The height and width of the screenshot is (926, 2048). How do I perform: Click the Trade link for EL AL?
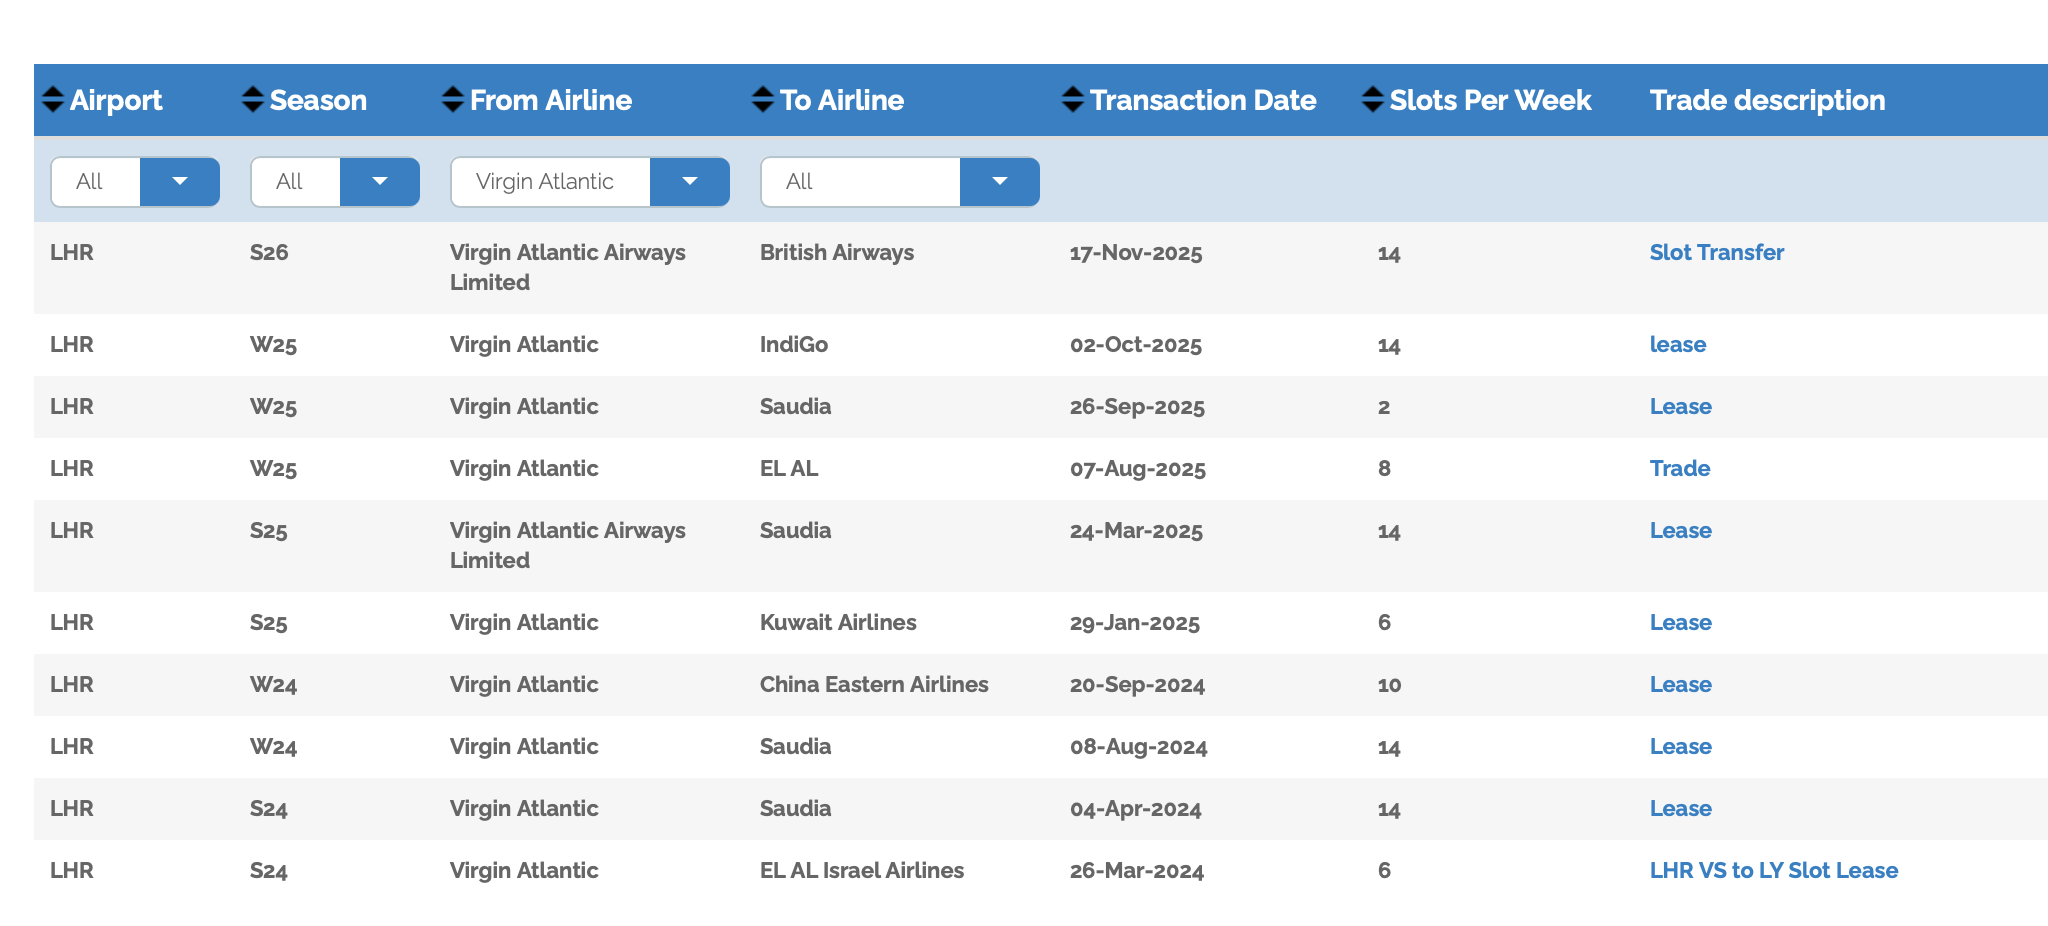pyautogui.click(x=1680, y=468)
